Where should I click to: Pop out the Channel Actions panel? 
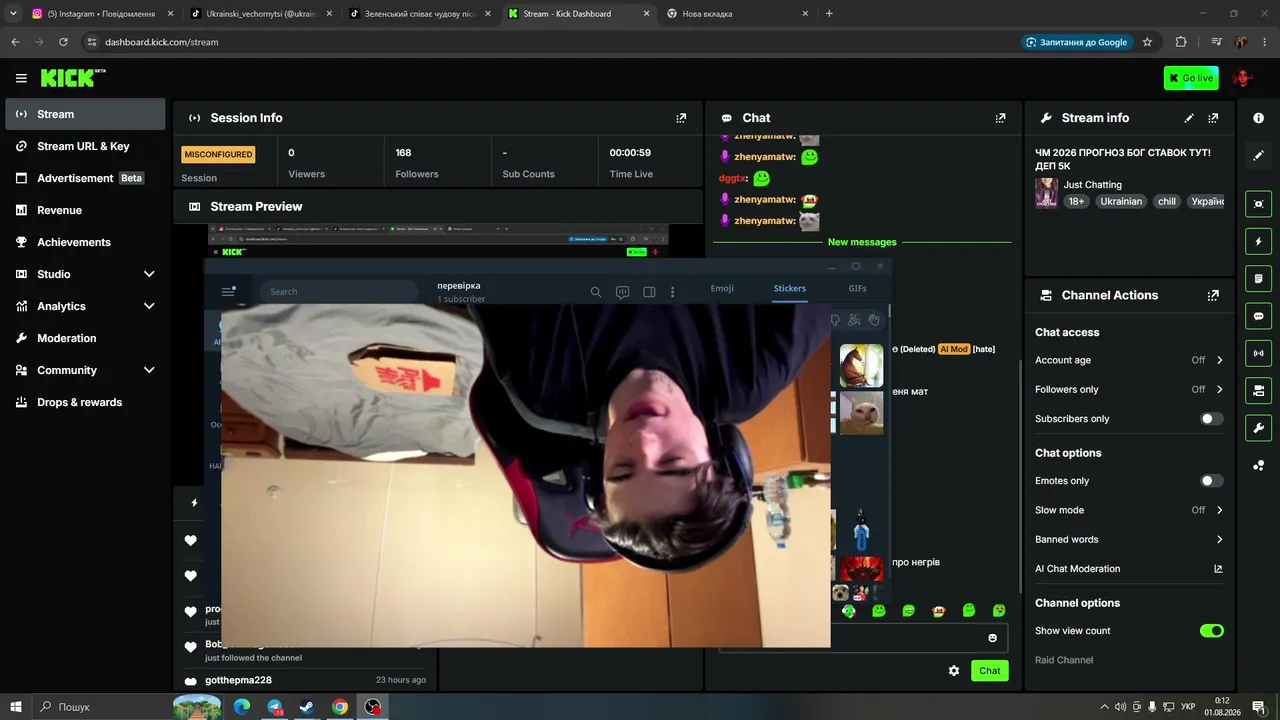(x=1213, y=296)
